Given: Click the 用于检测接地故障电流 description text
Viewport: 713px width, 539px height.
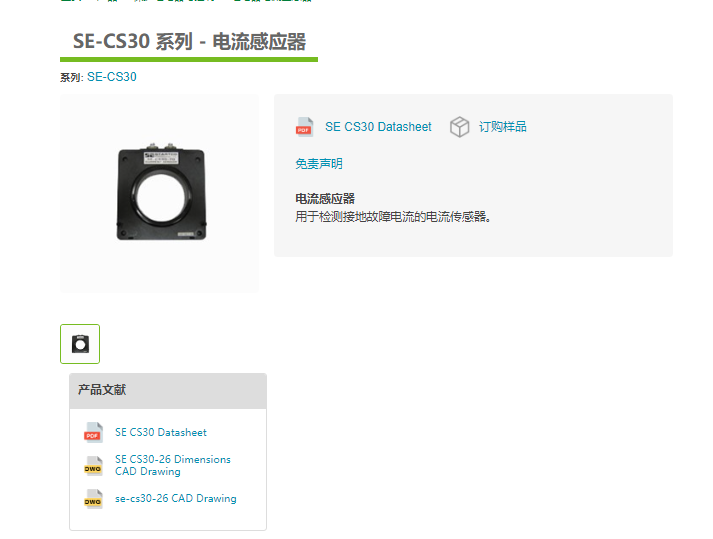Looking at the screenshot, I should point(393,217).
